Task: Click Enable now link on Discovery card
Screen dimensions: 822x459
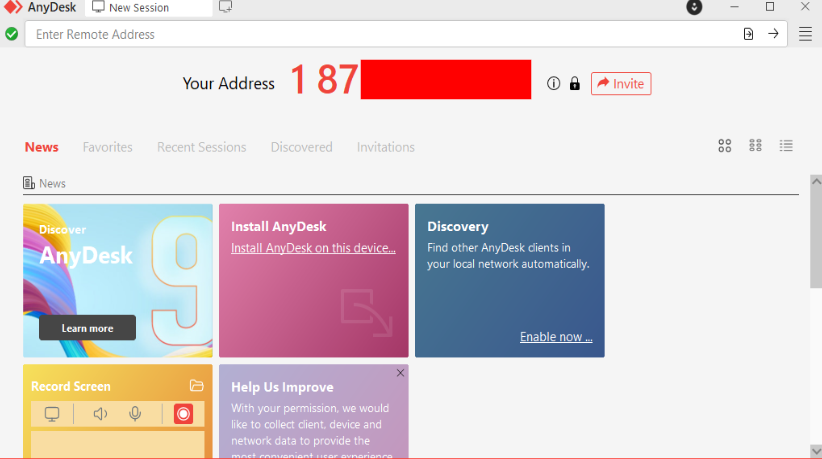Action: pos(556,337)
